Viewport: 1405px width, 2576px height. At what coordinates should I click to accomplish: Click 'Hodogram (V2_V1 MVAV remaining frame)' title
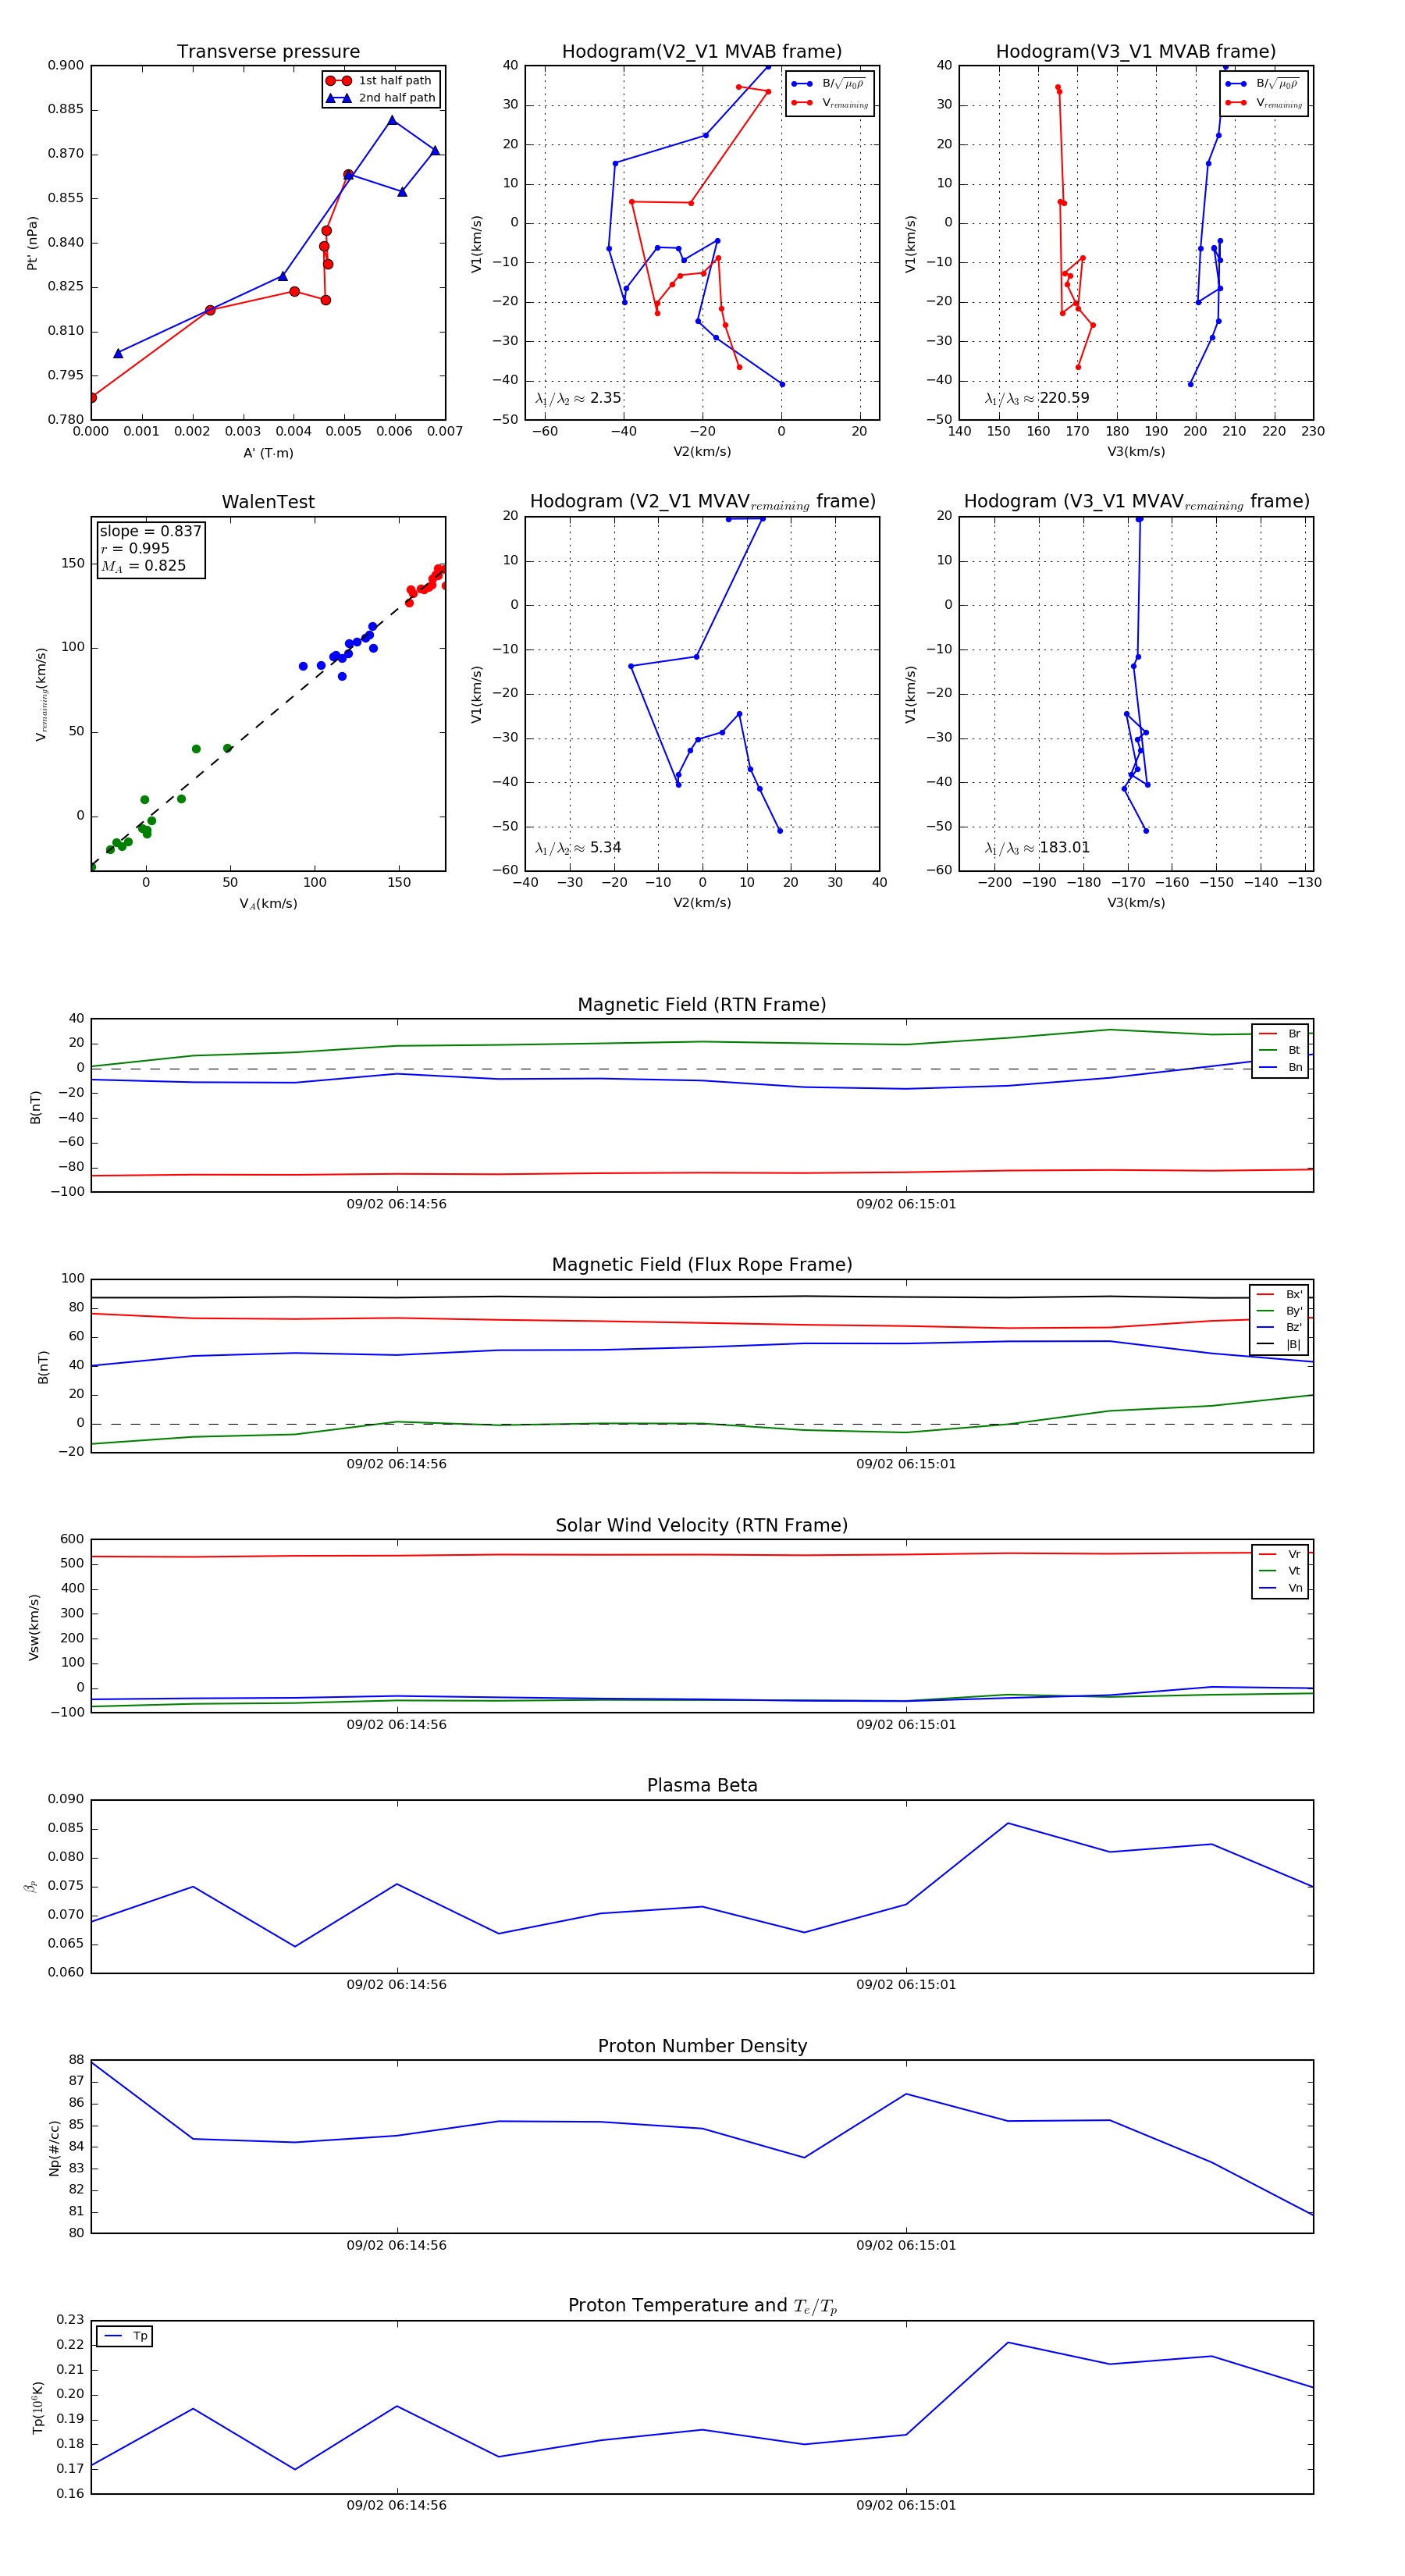point(702,502)
